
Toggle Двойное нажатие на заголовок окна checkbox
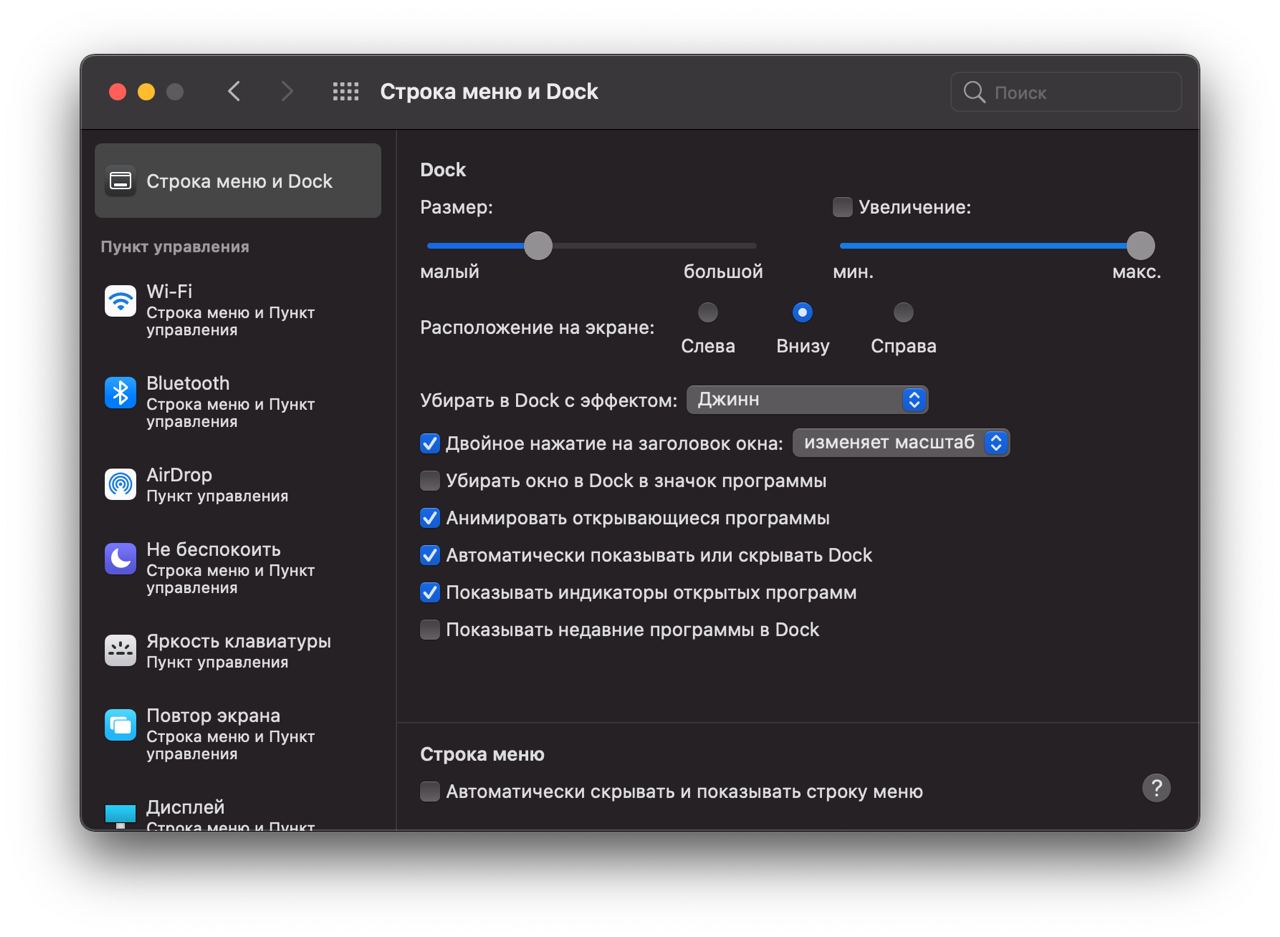click(430, 443)
